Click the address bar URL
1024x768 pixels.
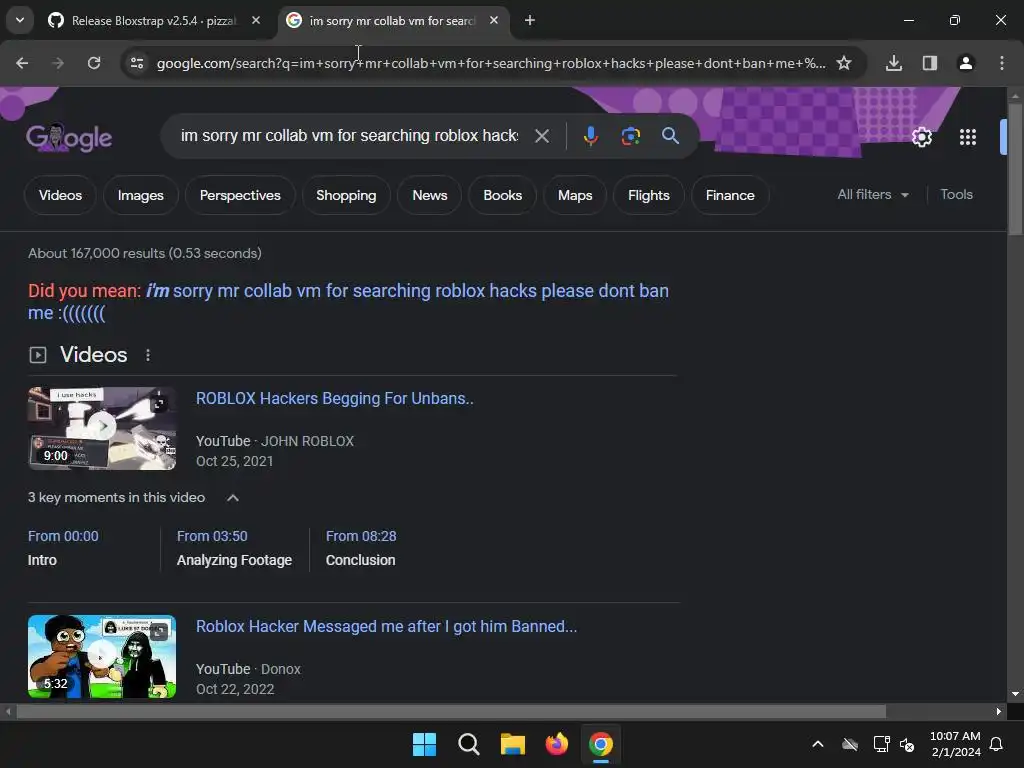pyautogui.click(x=491, y=63)
